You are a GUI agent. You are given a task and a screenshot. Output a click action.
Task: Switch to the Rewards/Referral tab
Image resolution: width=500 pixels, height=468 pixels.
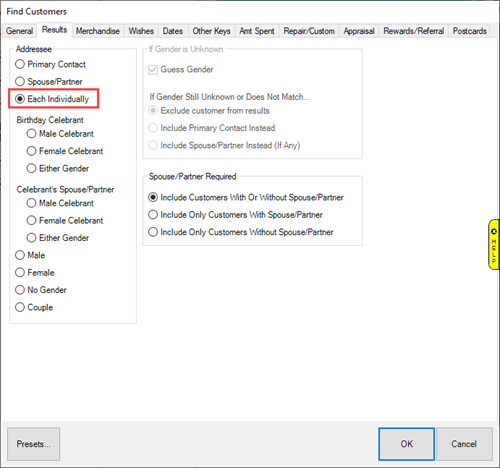coord(413,31)
